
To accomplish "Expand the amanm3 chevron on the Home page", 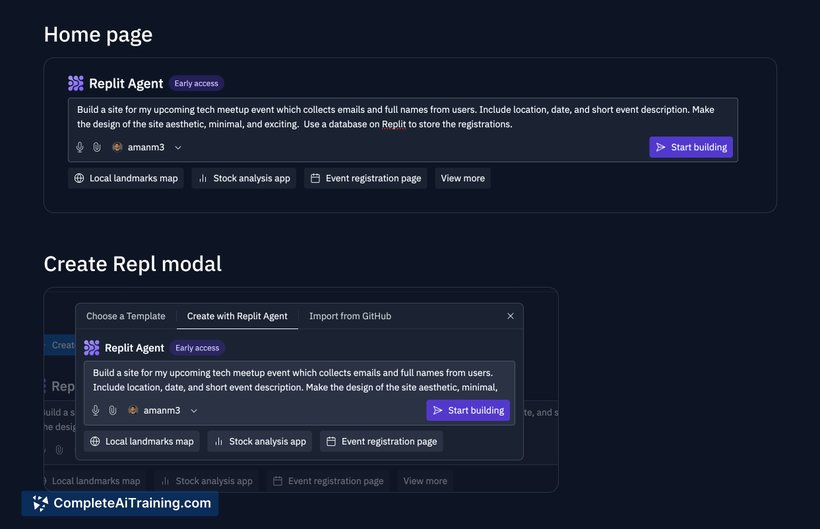I will click(178, 148).
